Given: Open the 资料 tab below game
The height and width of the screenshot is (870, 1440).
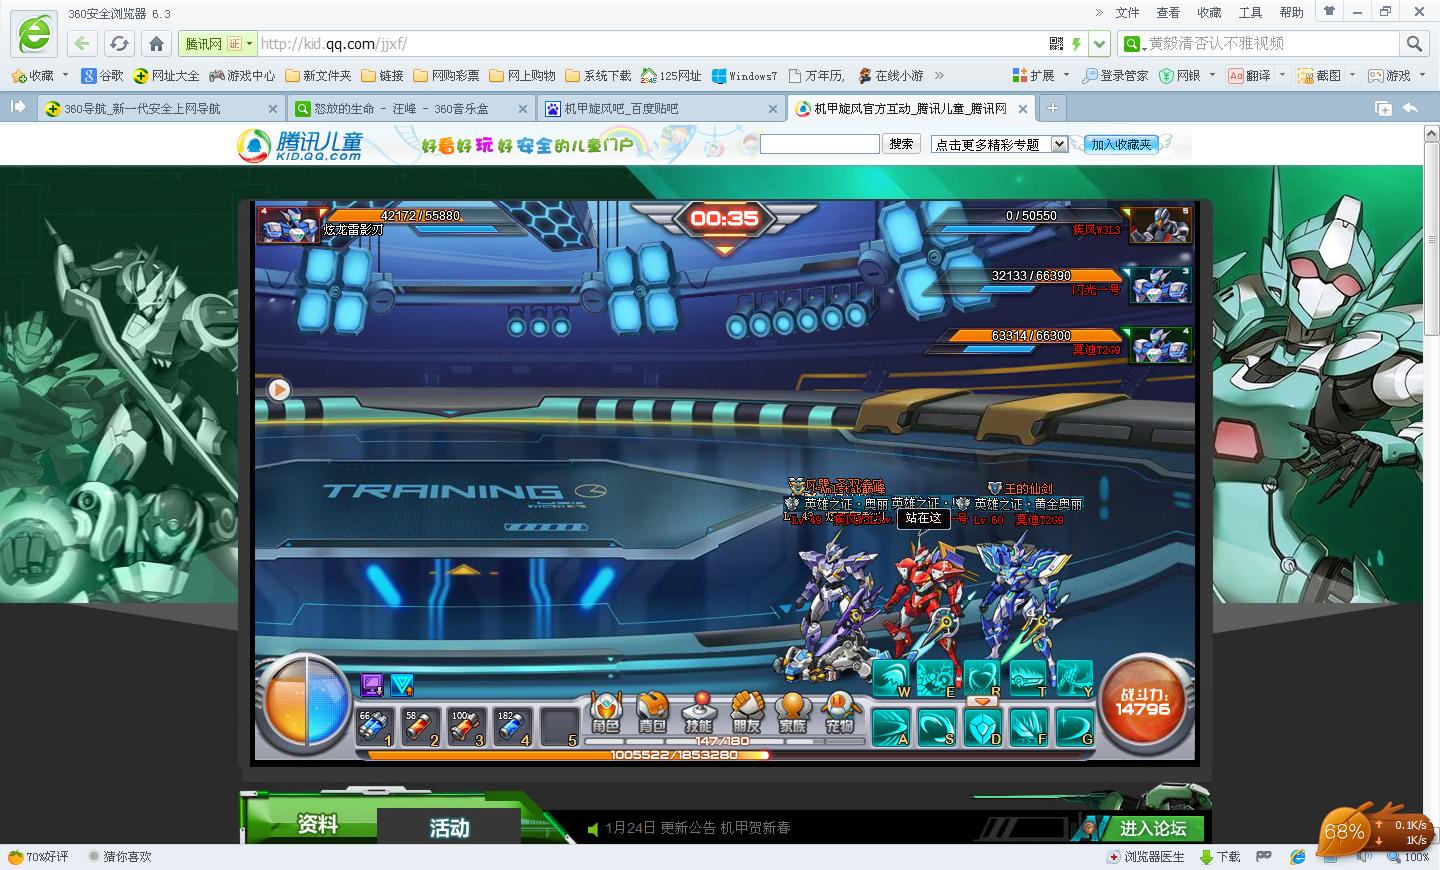Looking at the screenshot, I should pyautogui.click(x=317, y=824).
